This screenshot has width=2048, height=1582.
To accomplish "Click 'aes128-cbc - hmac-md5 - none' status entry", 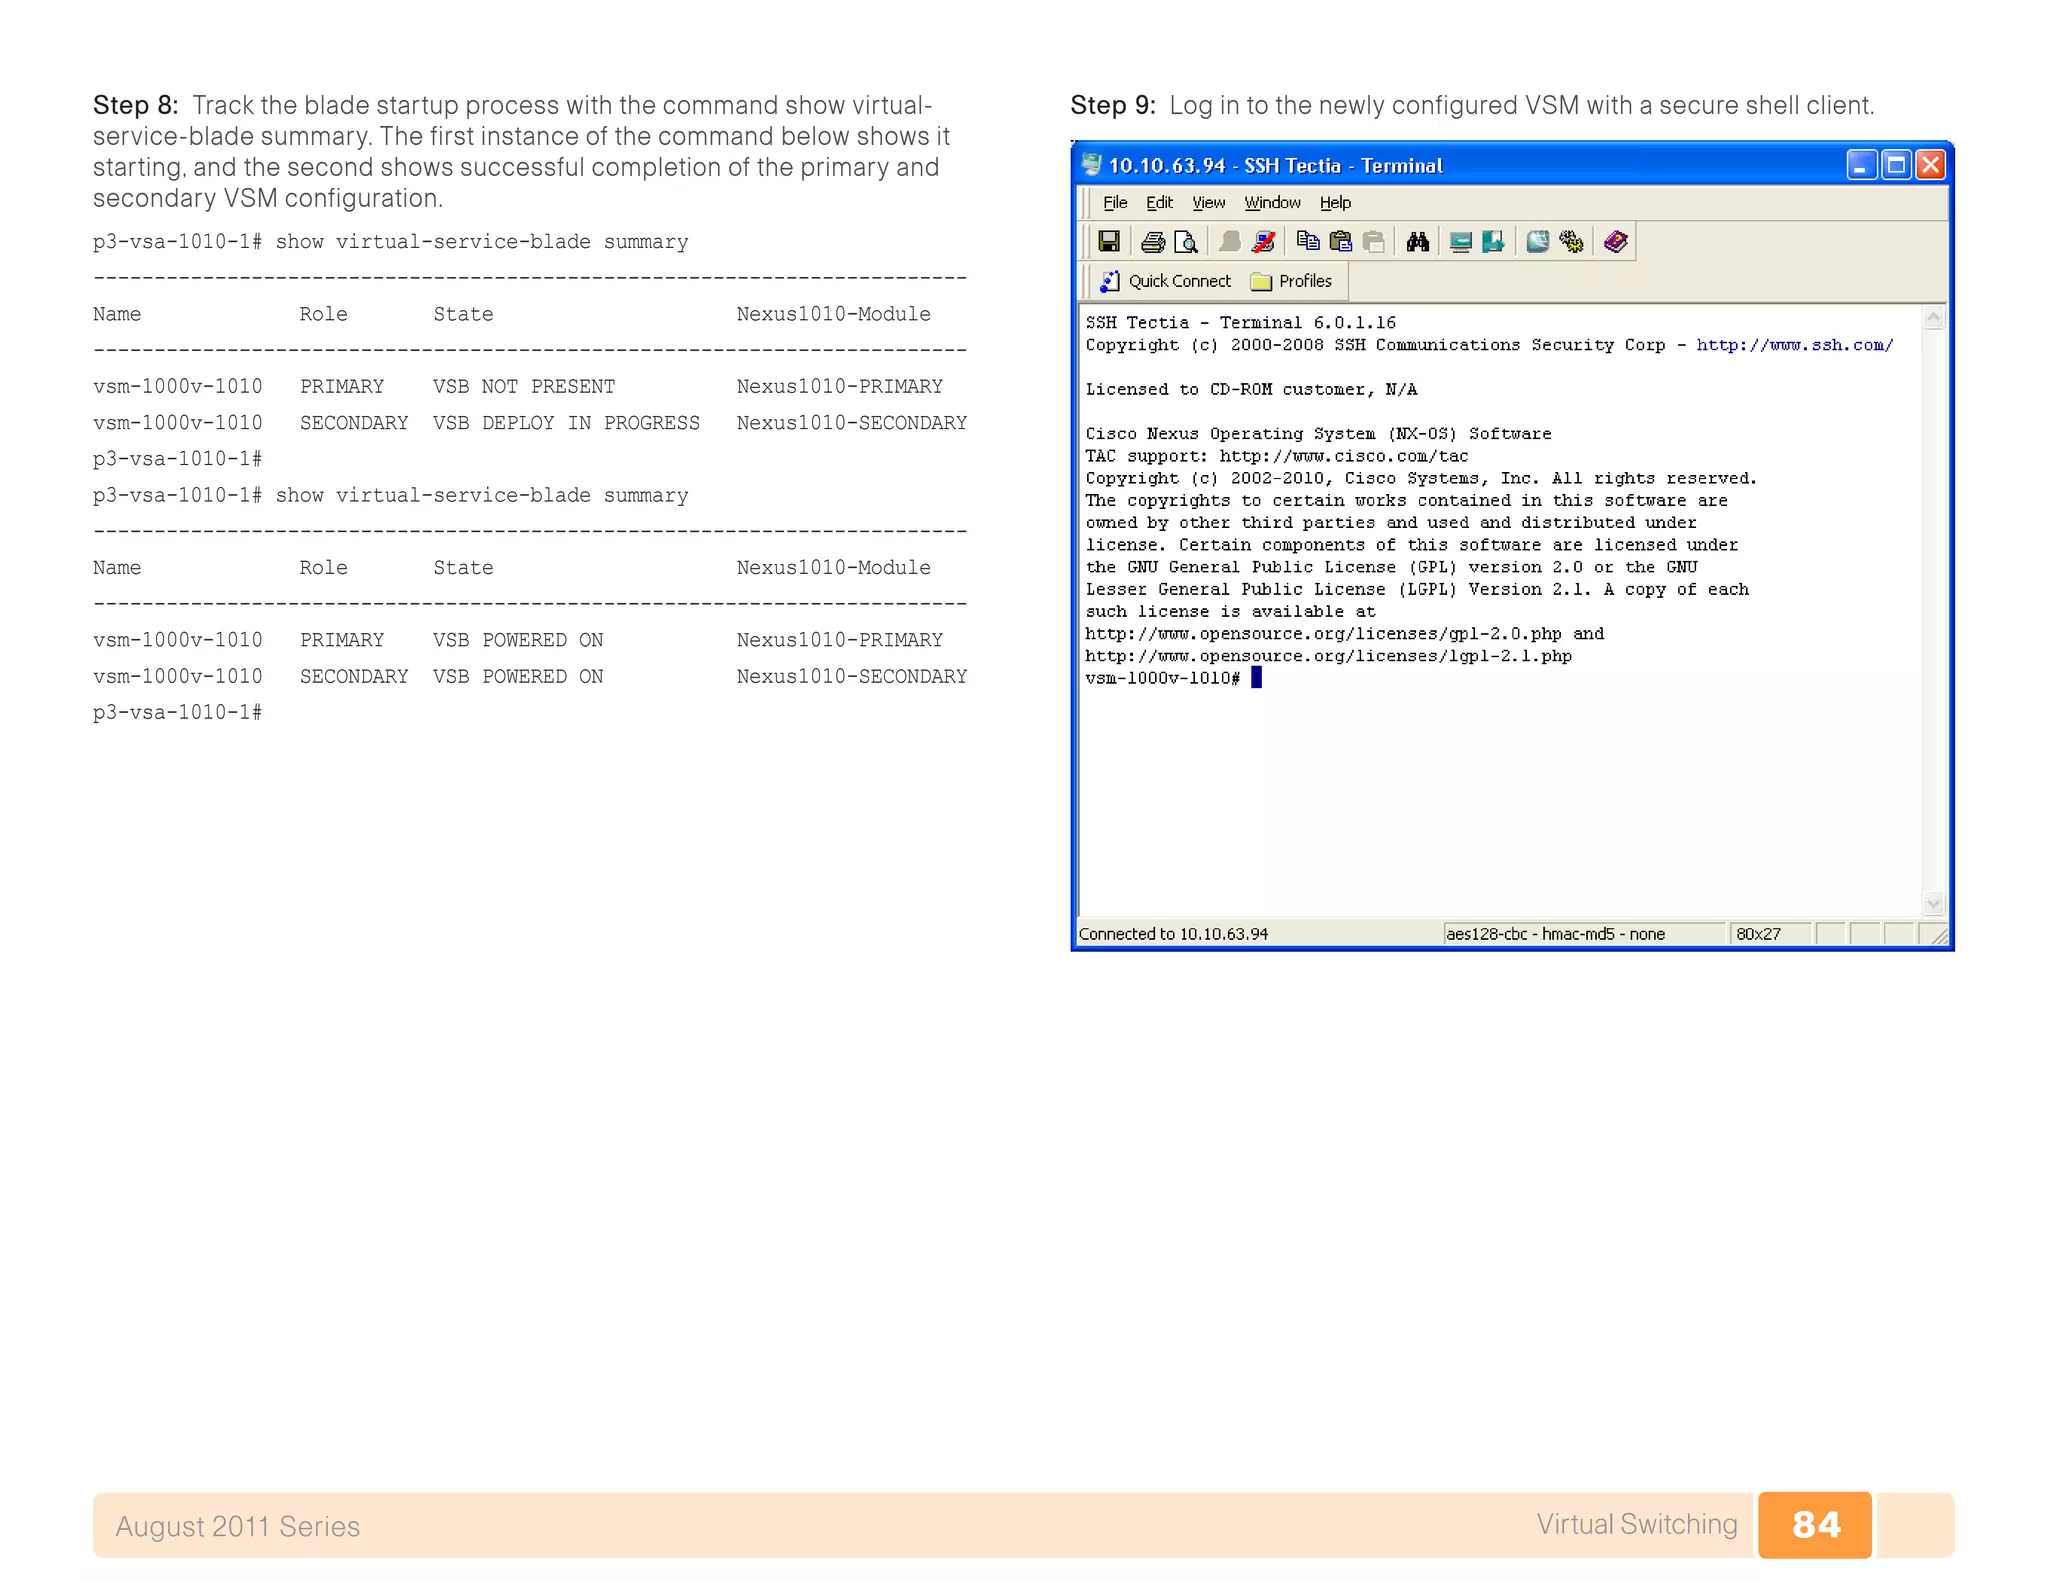I will tap(1555, 934).
